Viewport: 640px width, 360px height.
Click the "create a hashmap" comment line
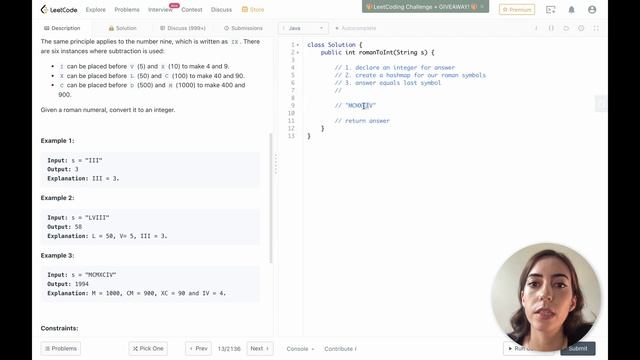[x=410, y=75]
